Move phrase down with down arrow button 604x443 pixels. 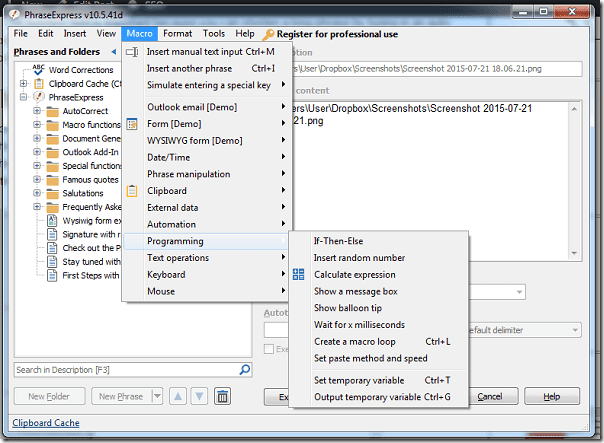[x=200, y=396]
